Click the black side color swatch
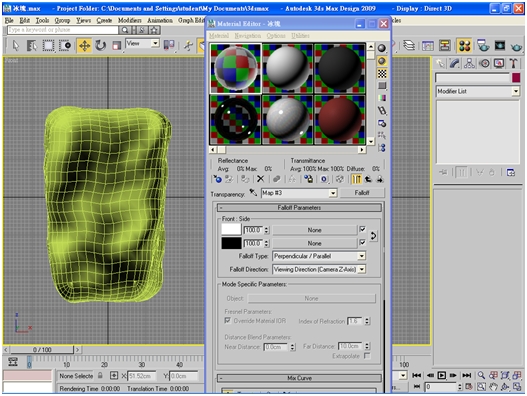The height and width of the screenshot is (396, 527). pos(231,243)
